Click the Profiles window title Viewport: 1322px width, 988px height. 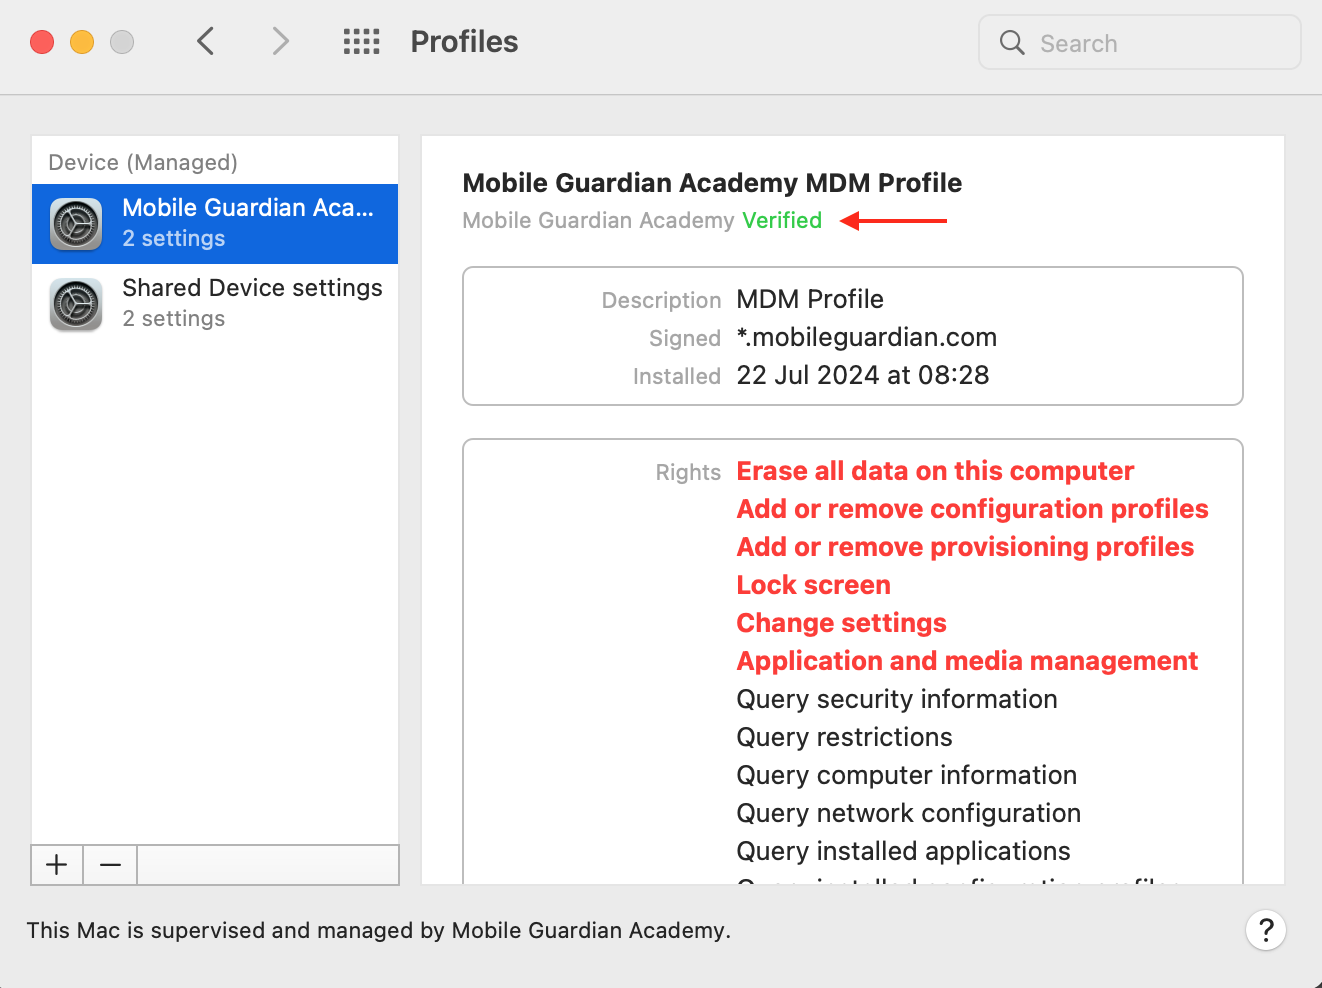coord(464,42)
